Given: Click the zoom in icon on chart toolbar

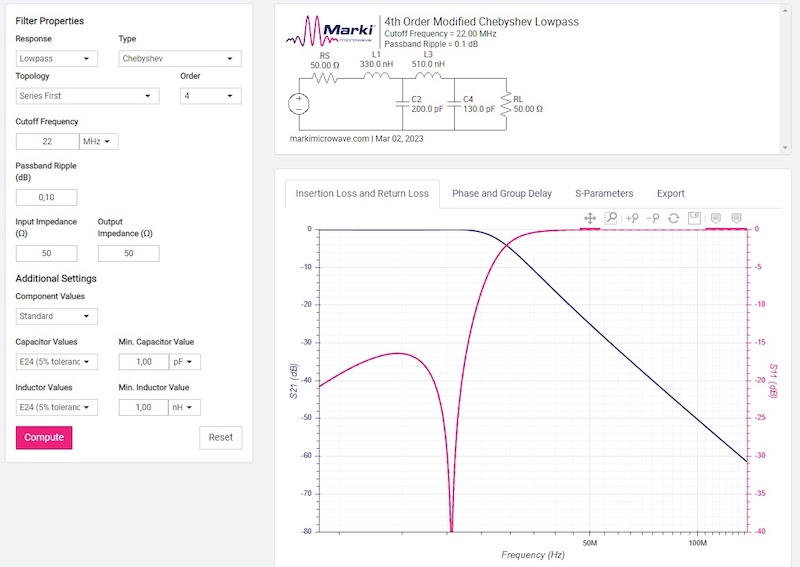Looking at the screenshot, I should click(x=632, y=218).
